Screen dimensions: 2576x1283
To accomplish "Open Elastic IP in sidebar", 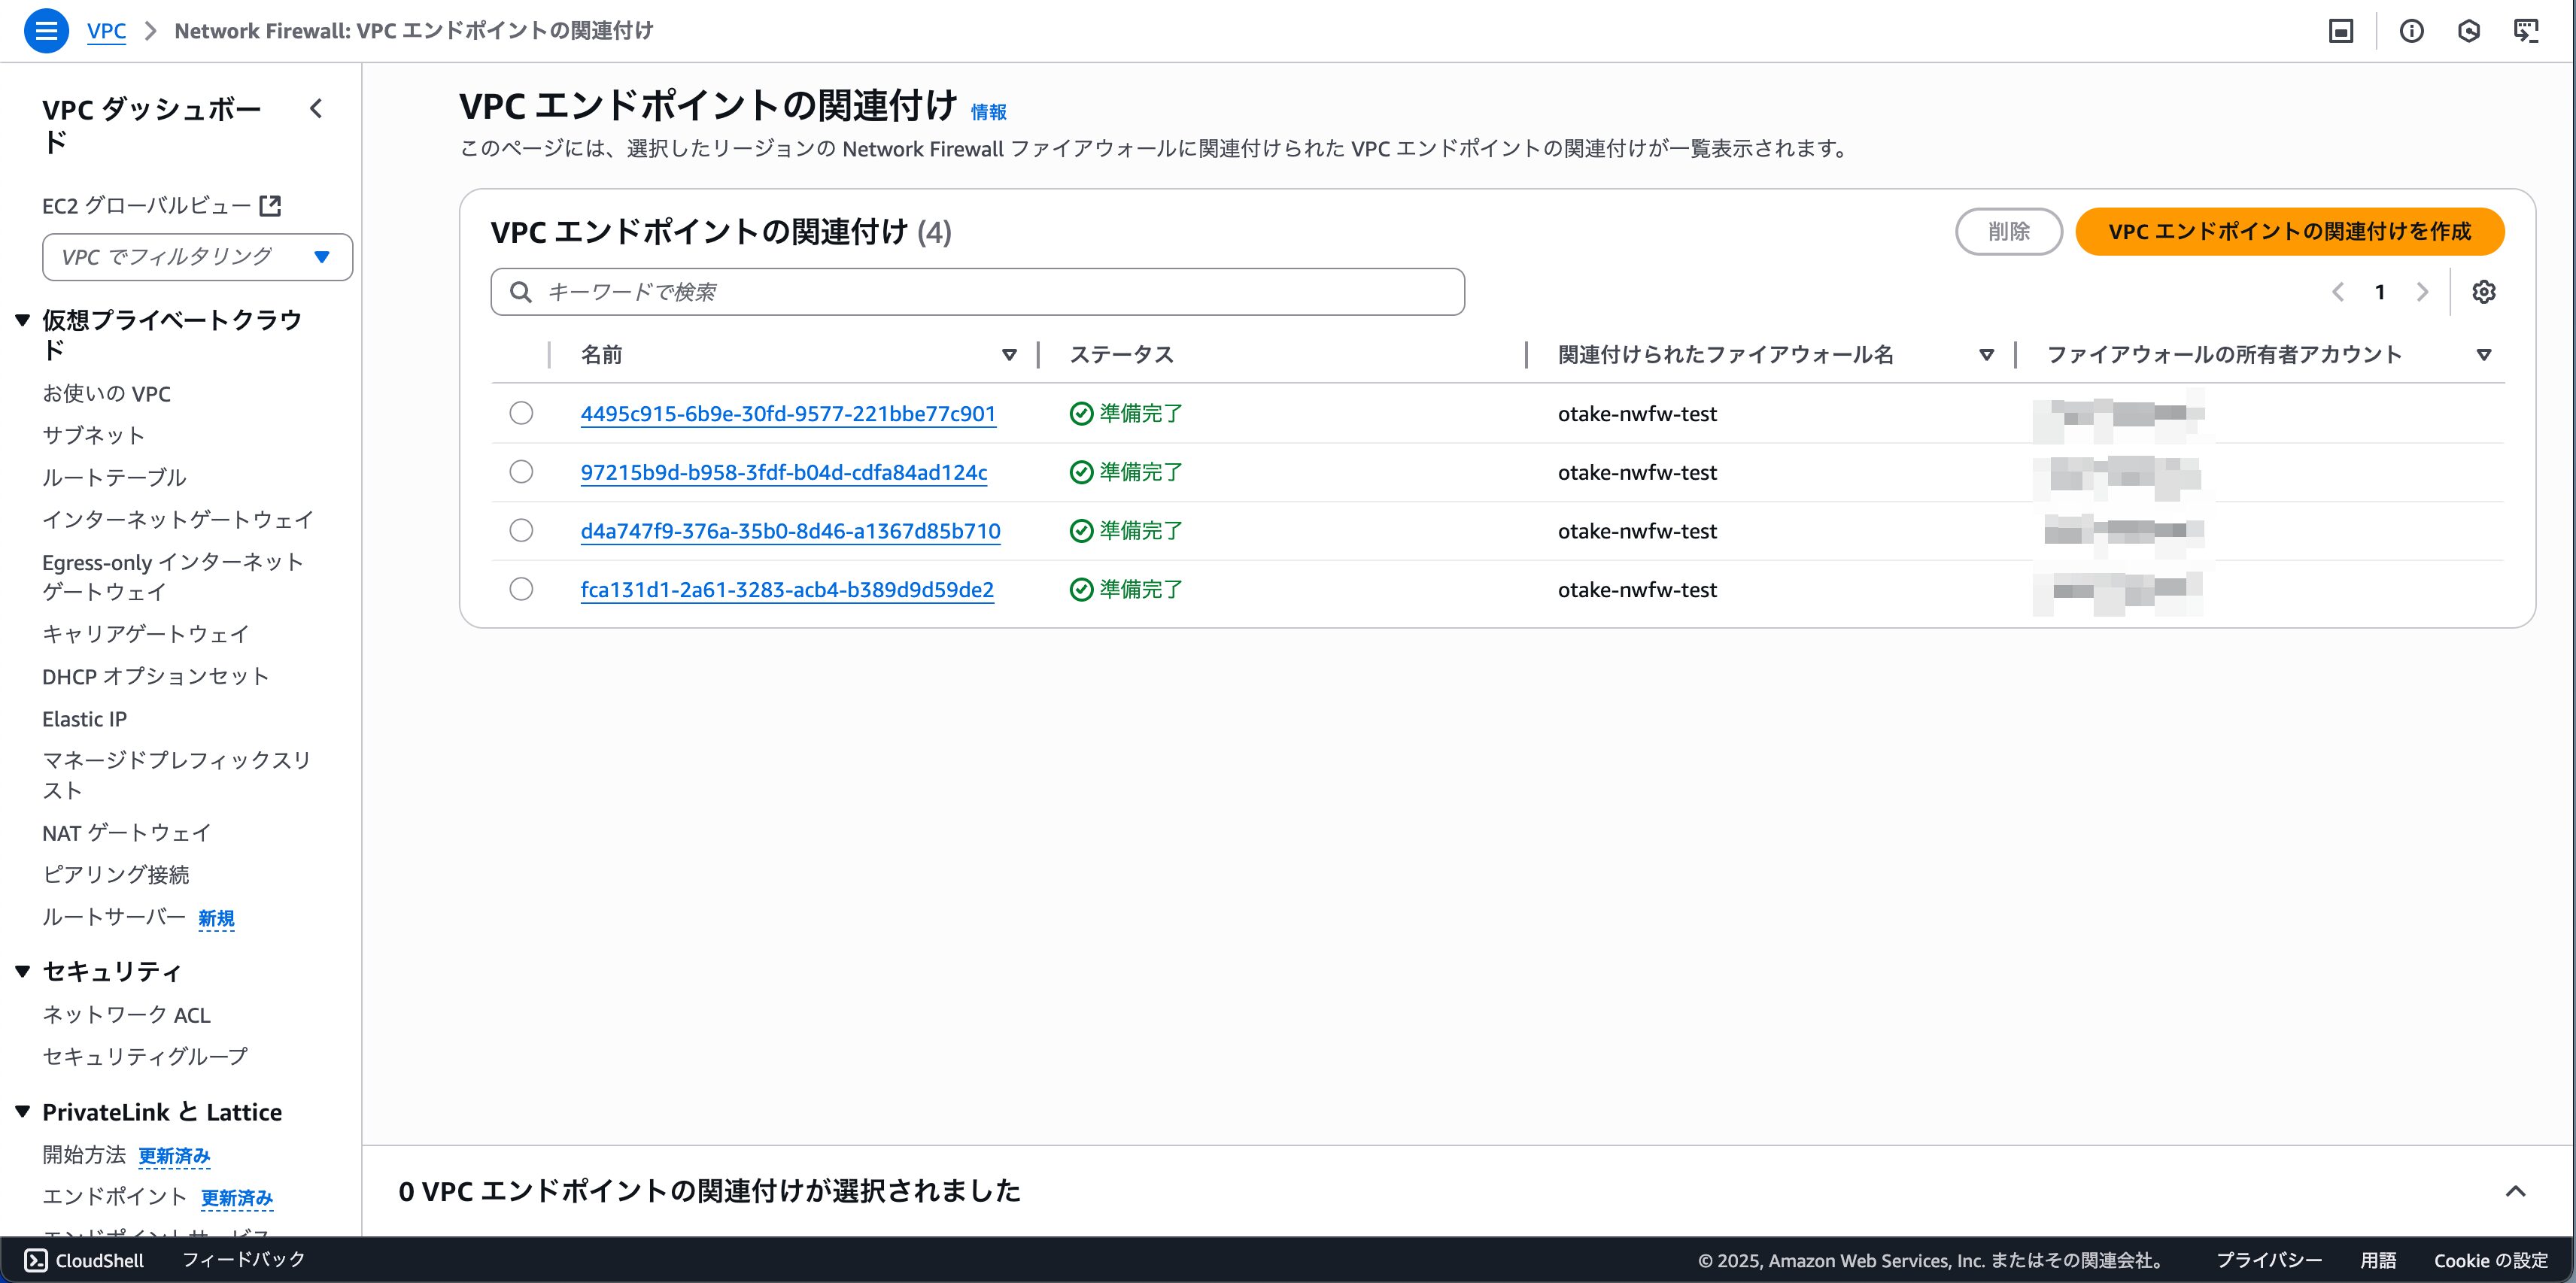I will coord(84,719).
